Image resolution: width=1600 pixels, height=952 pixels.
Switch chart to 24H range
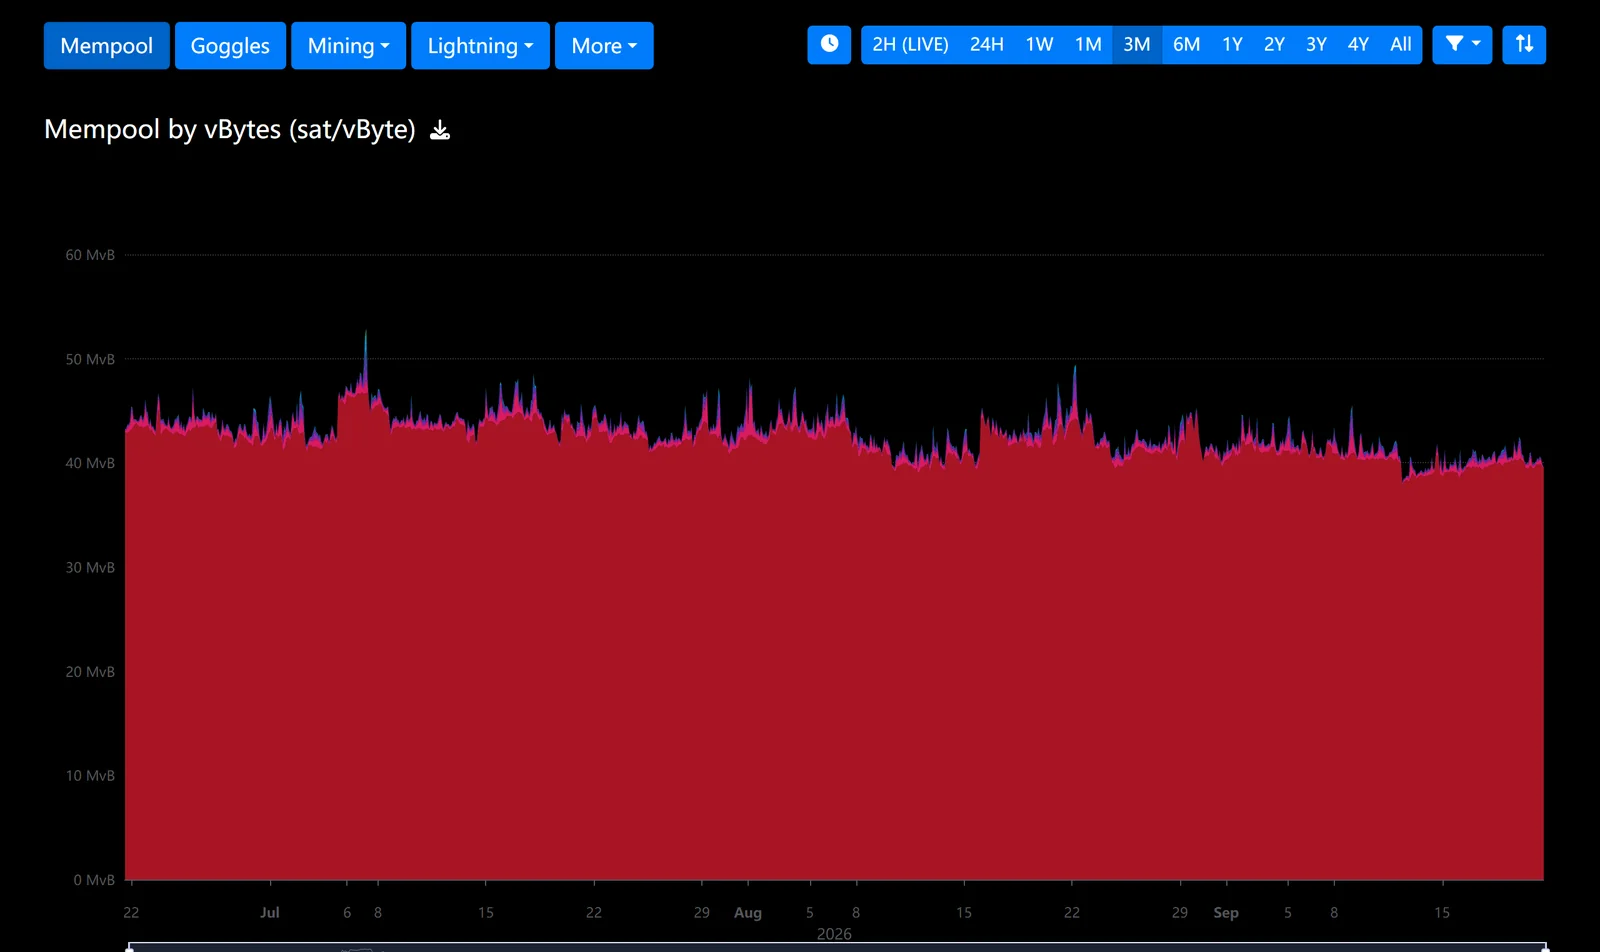tap(987, 45)
